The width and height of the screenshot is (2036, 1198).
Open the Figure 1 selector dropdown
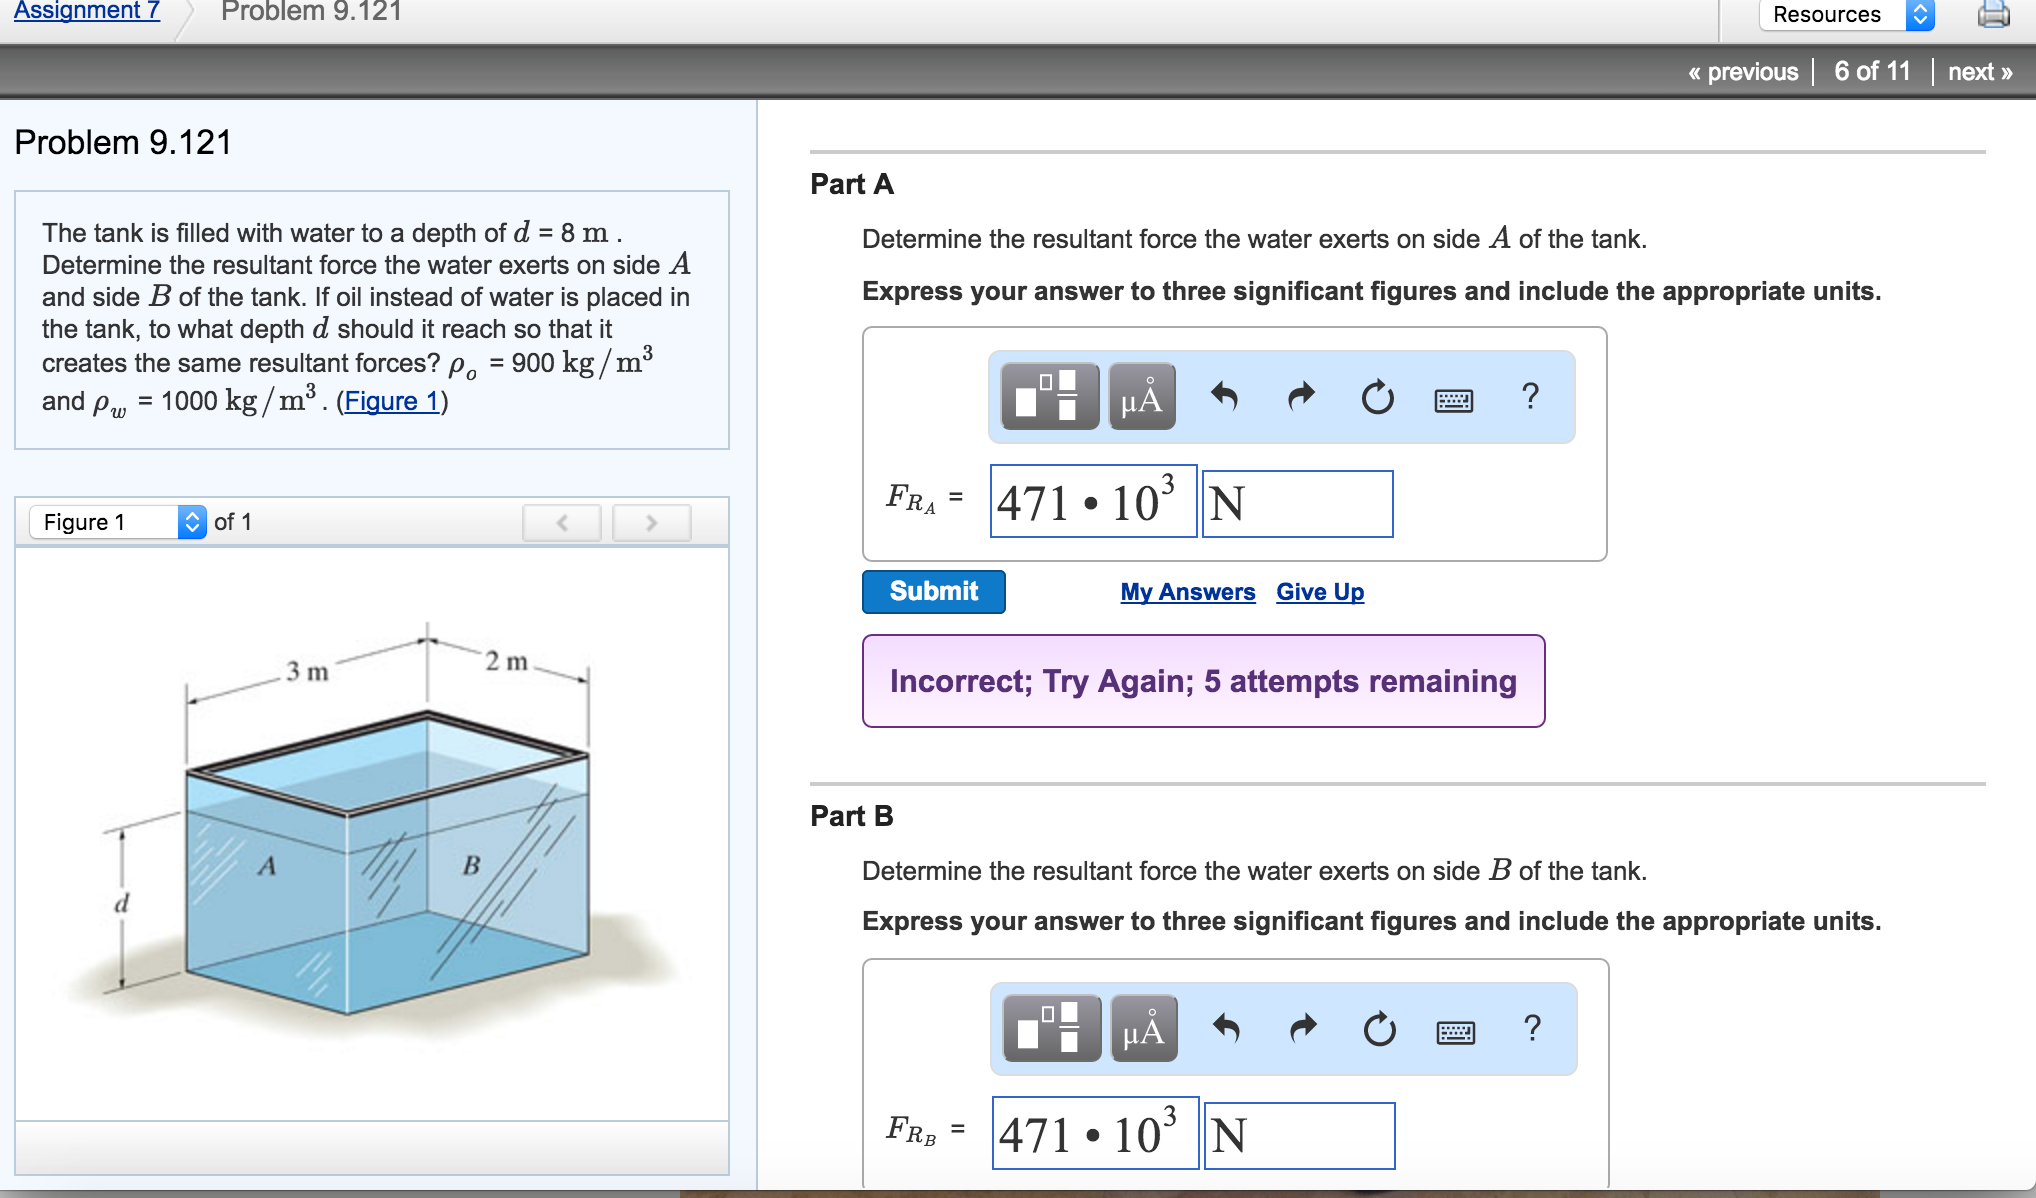[x=118, y=522]
